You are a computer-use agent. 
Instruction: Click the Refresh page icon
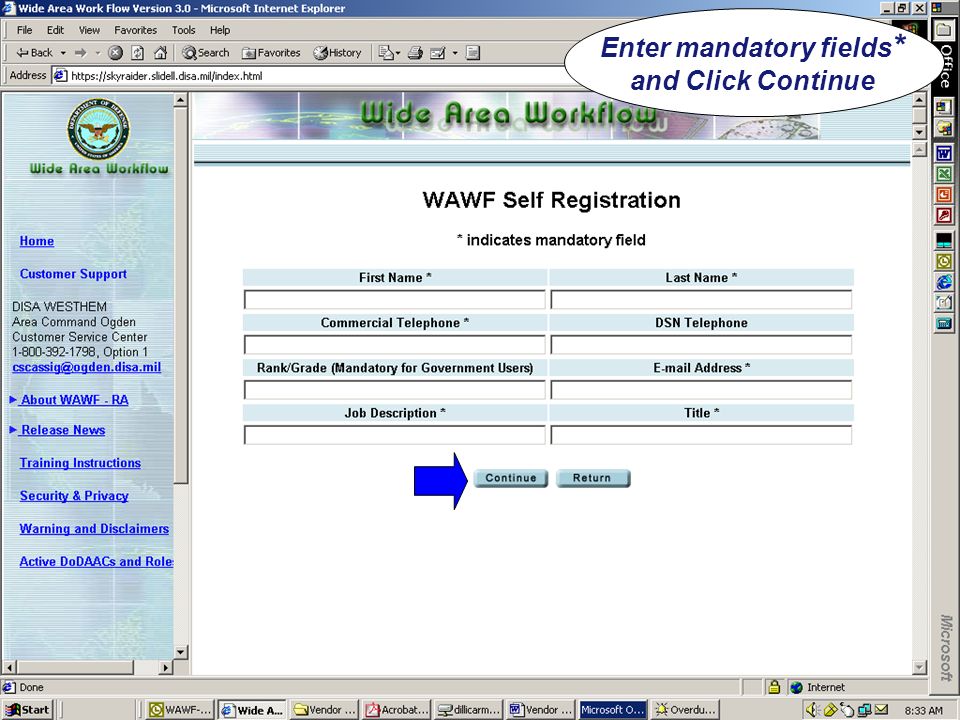pyautogui.click(x=138, y=53)
